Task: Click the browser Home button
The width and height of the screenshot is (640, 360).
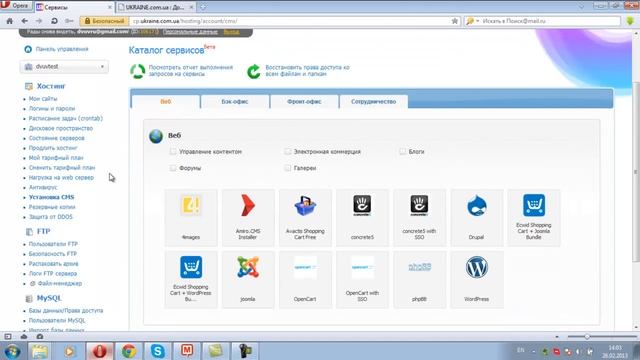Action: pos(10,21)
